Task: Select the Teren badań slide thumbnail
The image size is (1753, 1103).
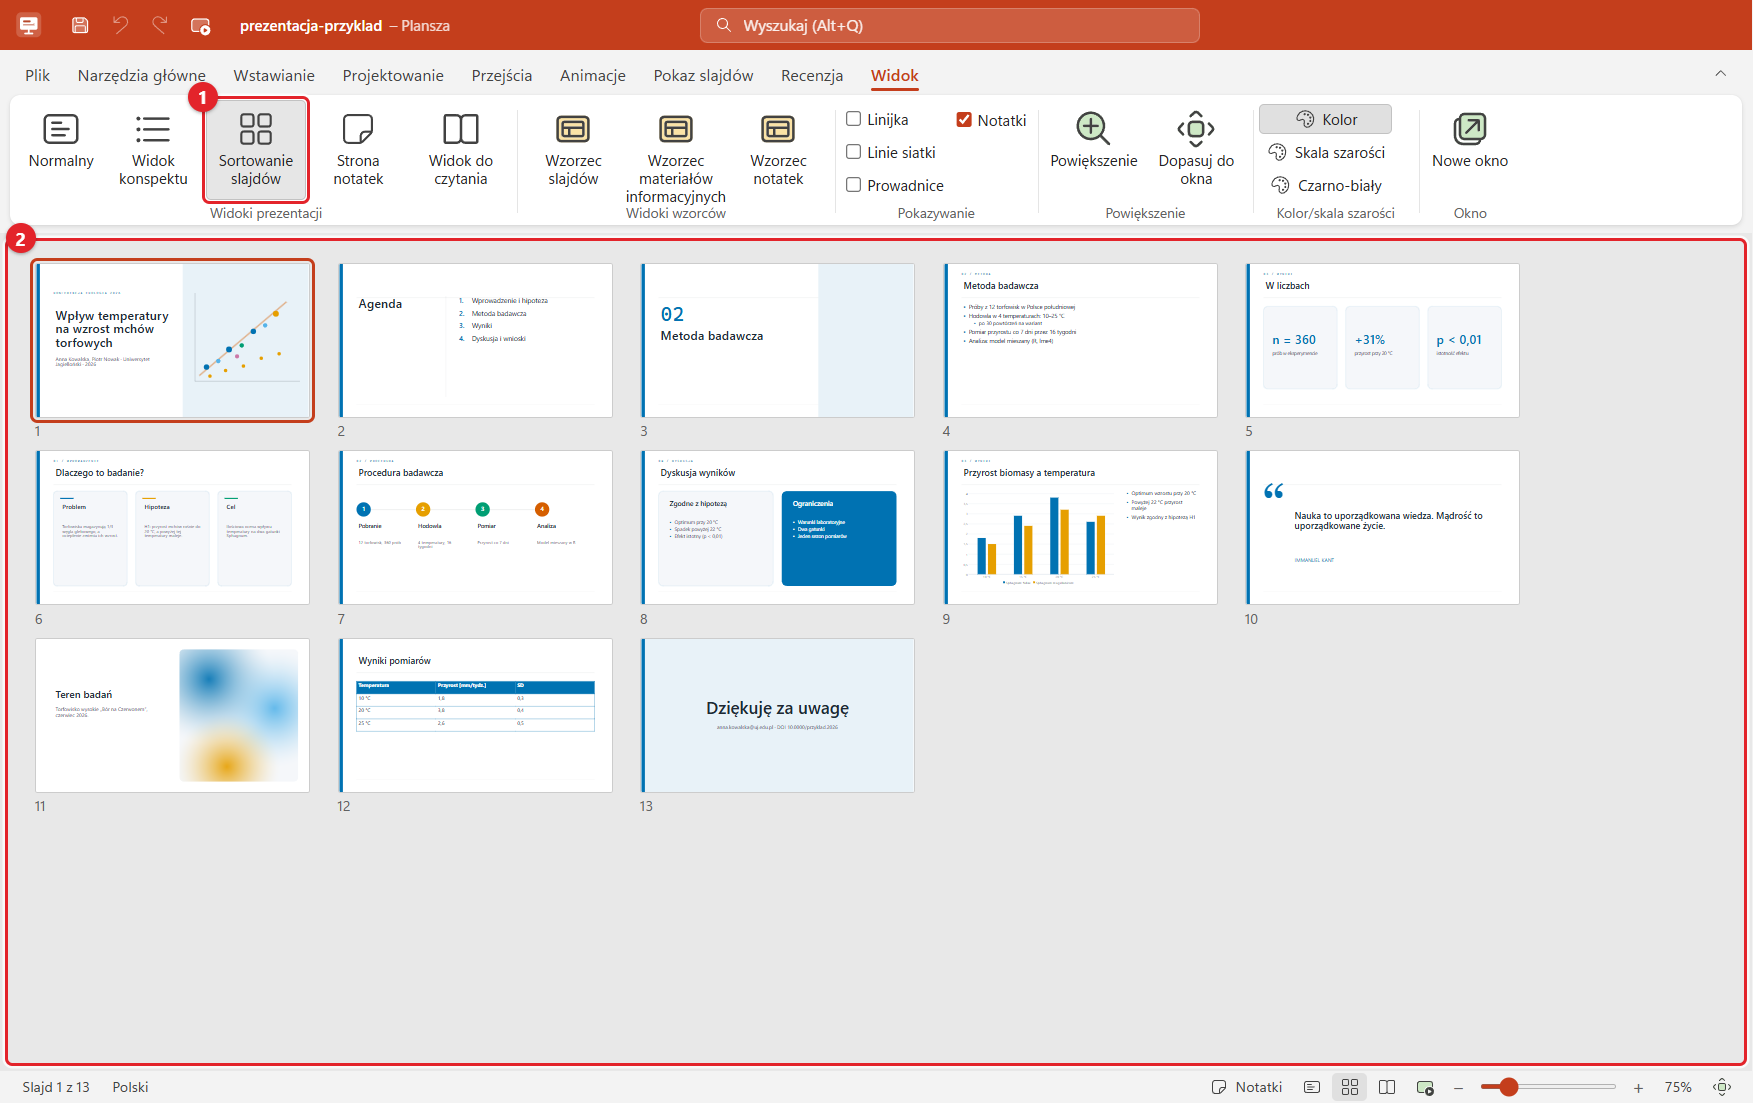Action: click(172, 715)
